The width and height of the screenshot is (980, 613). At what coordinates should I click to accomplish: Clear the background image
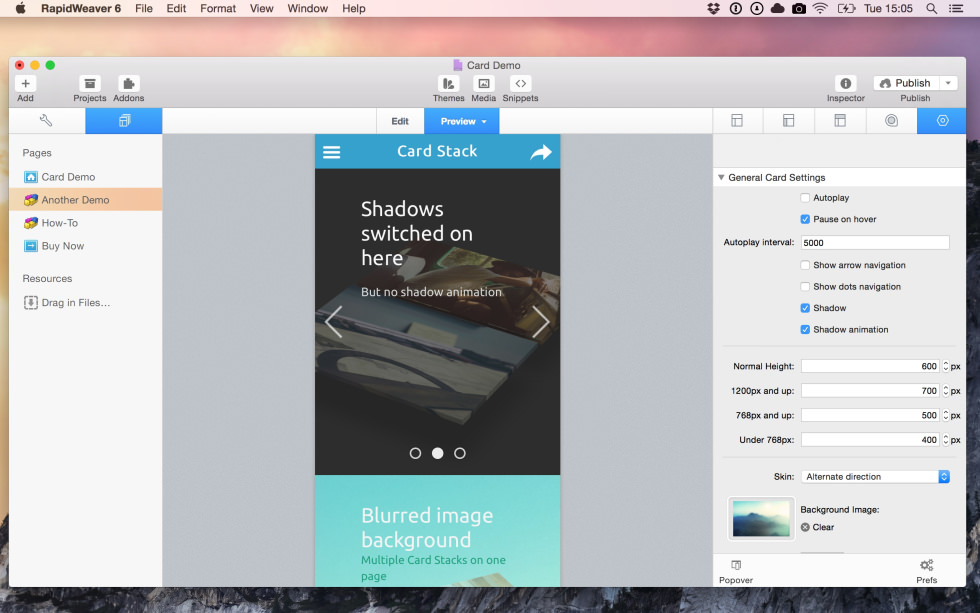coord(818,527)
